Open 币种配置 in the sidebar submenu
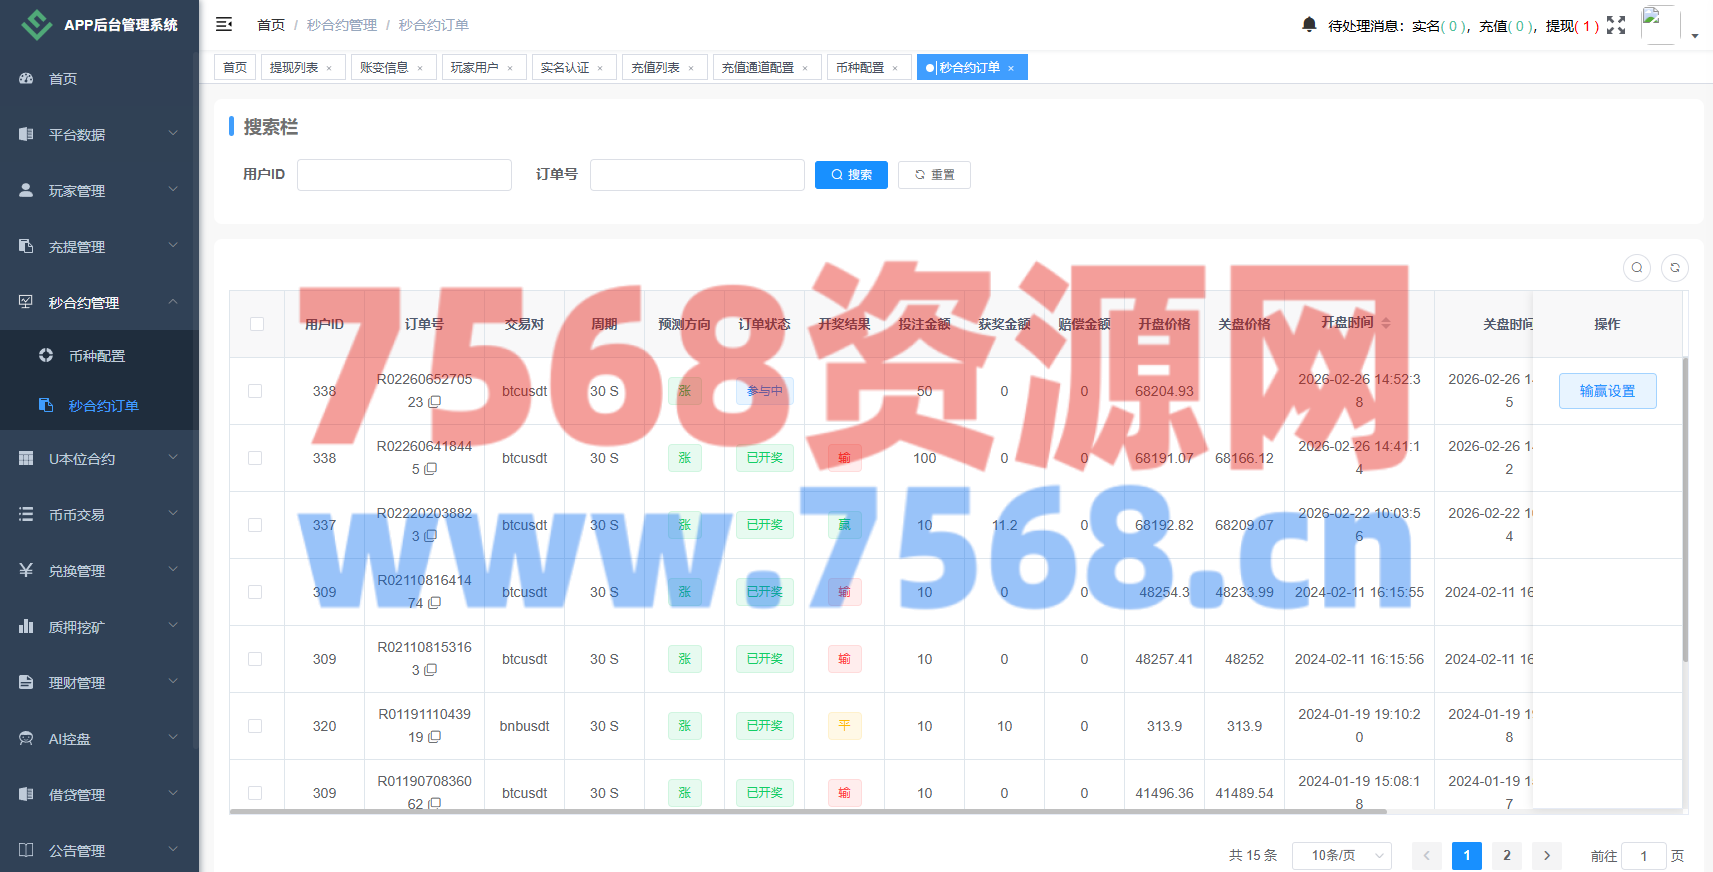The width and height of the screenshot is (1713, 872). 97,356
